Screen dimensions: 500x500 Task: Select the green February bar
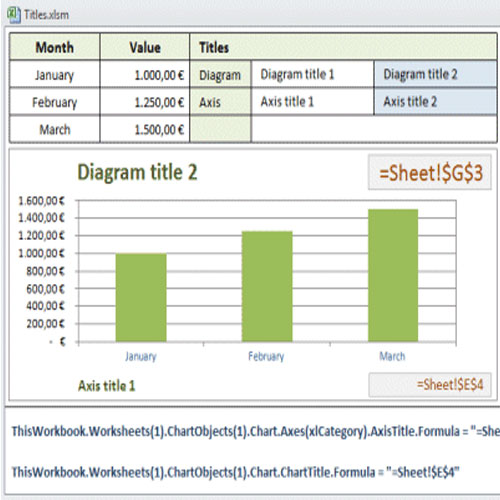[267, 286]
